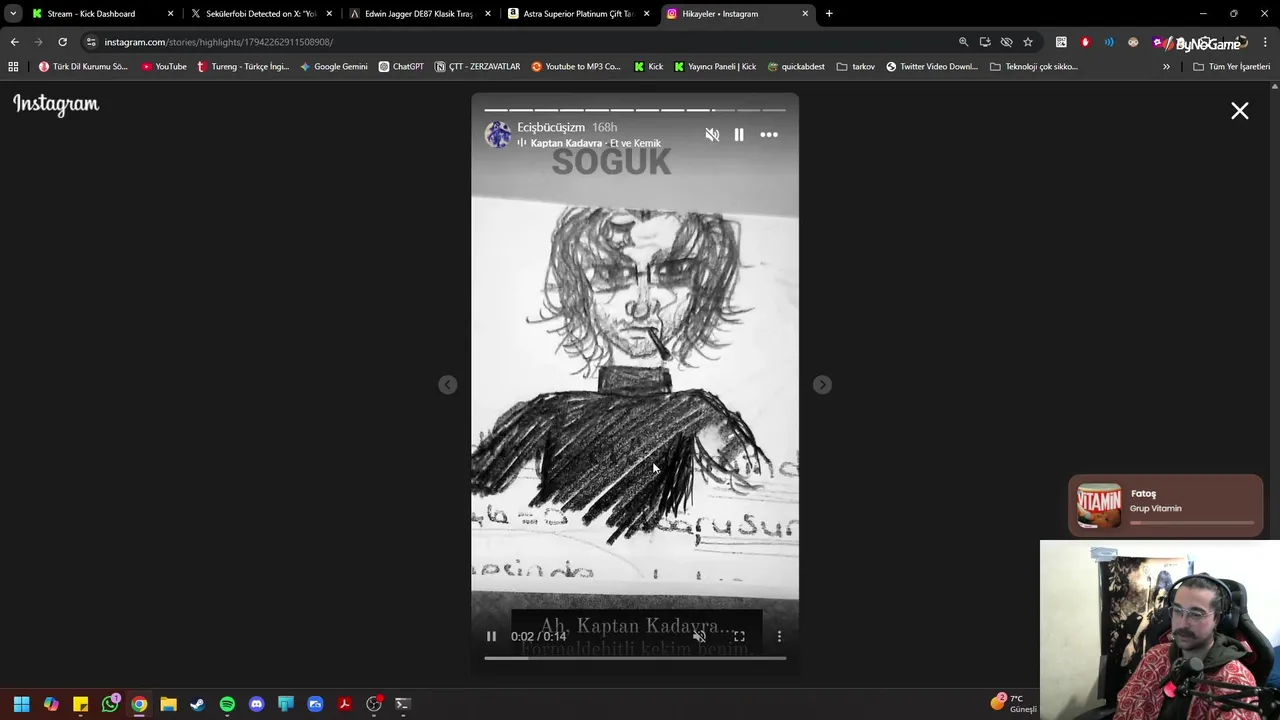The height and width of the screenshot is (720, 1280).
Task: Seek along the video progress bar
Action: (x=635, y=658)
